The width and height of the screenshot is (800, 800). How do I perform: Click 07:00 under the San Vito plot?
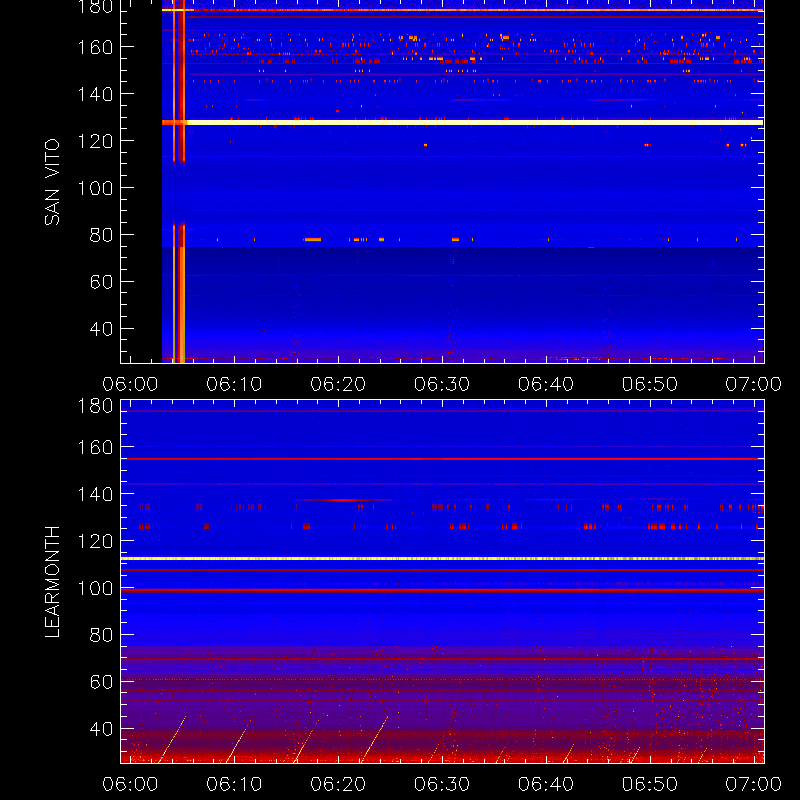pyautogui.click(x=754, y=384)
